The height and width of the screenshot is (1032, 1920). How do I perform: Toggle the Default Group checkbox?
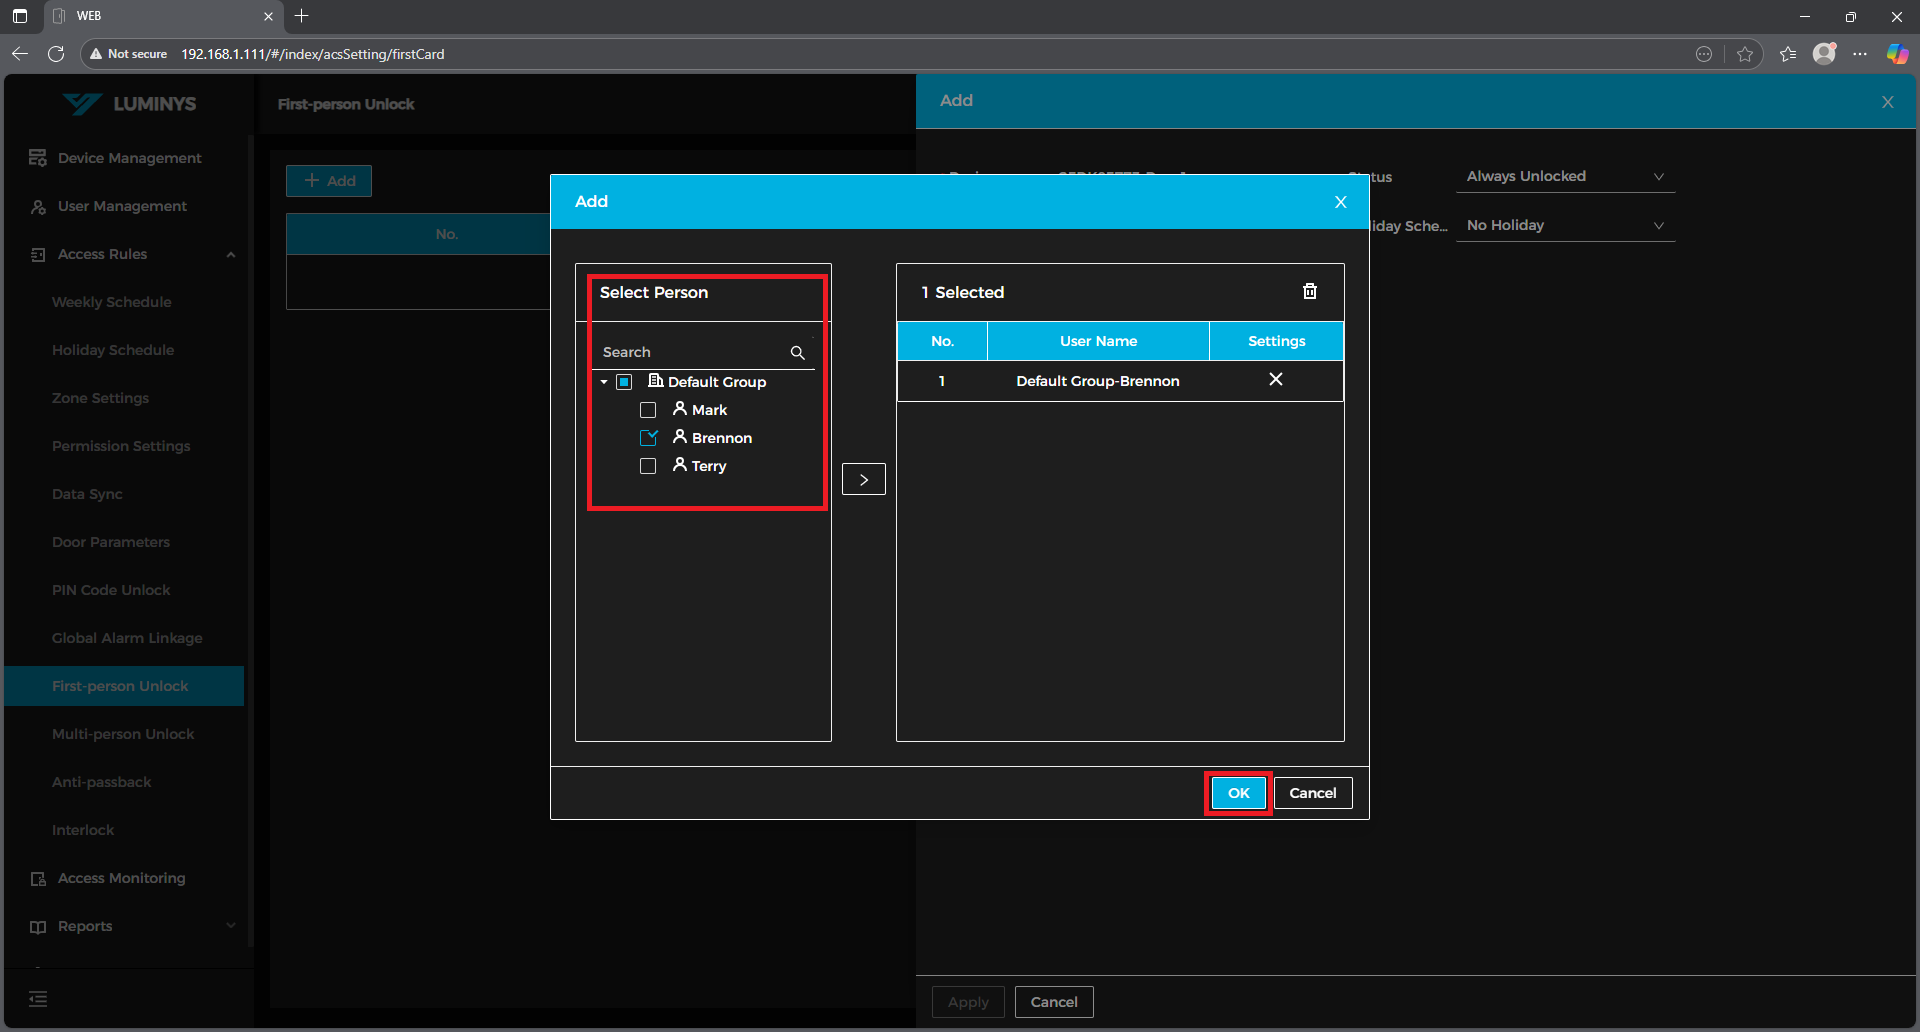coord(624,382)
